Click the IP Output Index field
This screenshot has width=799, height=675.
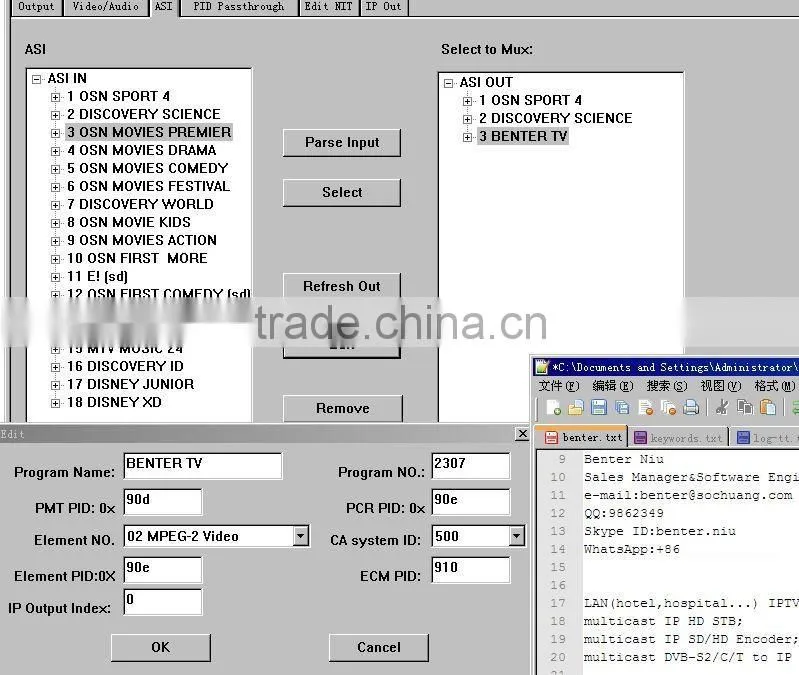tap(163, 602)
